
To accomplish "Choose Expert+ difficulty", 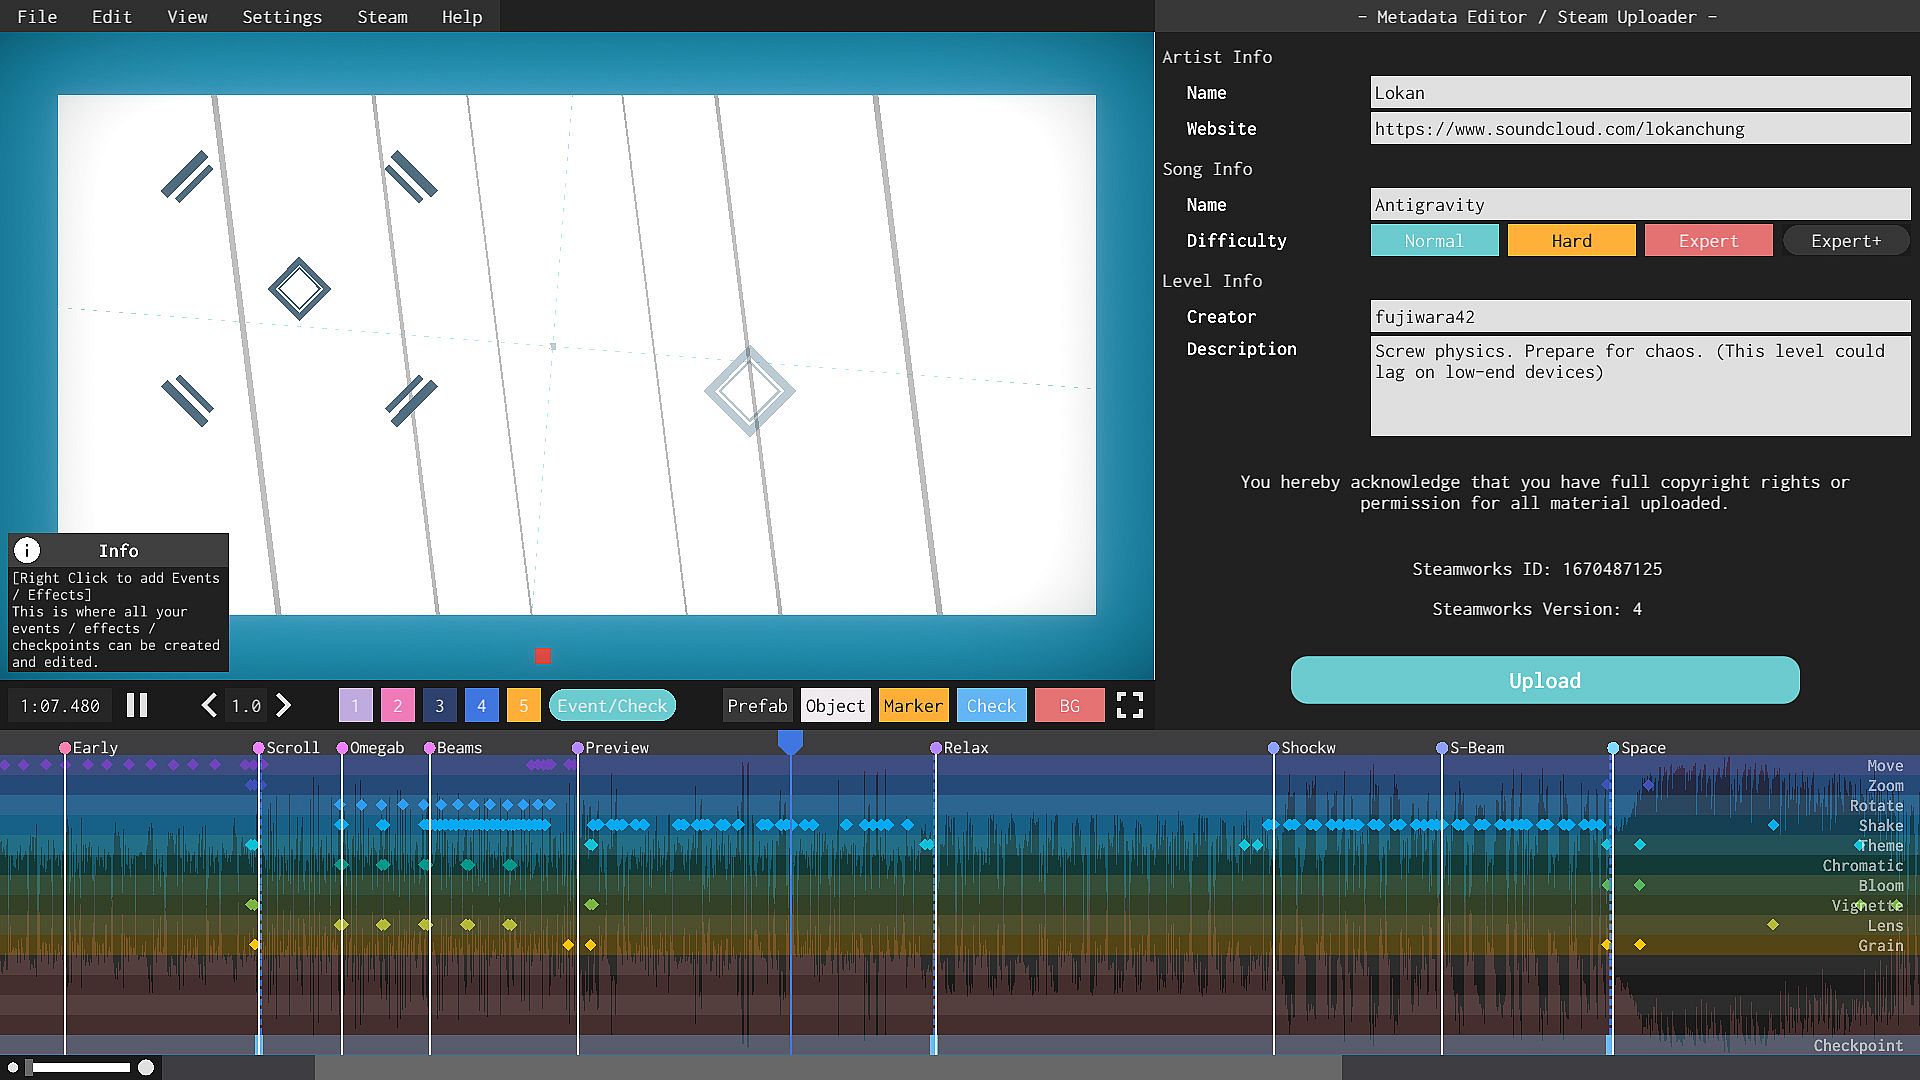I will click(1845, 241).
